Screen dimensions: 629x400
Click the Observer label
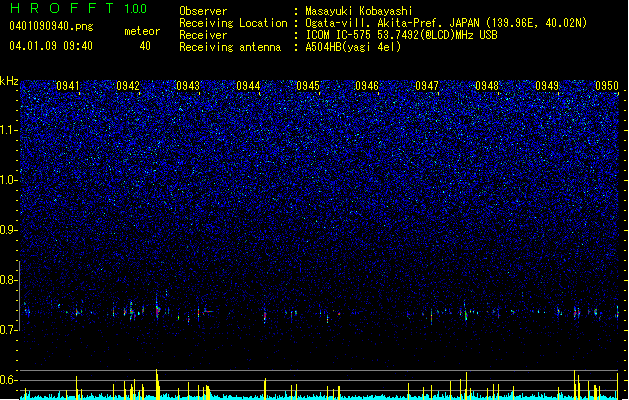click(x=203, y=11)
